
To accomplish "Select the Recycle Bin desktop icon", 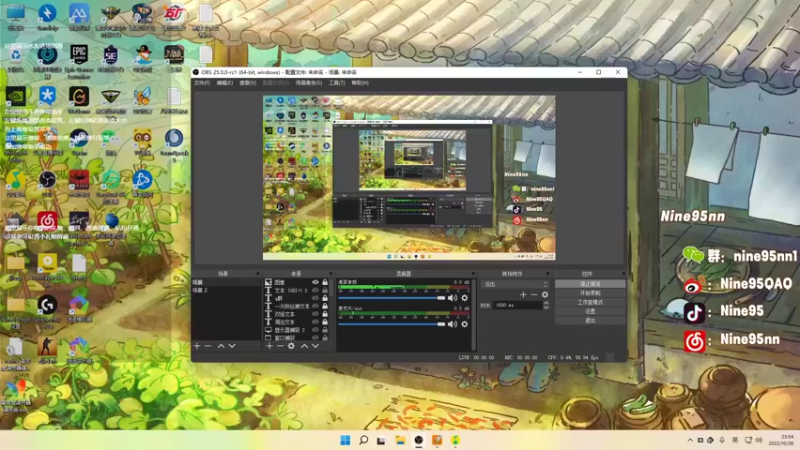I will pyautogui.click(x=16, y=55).
